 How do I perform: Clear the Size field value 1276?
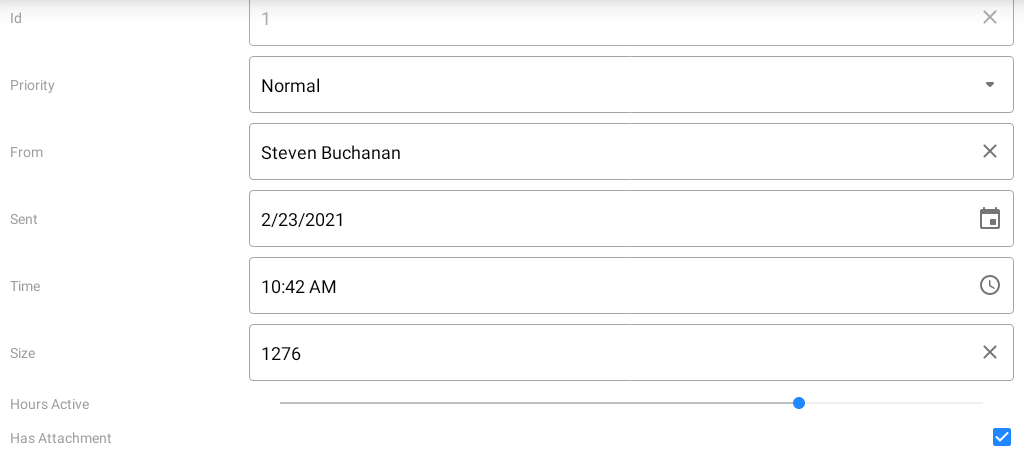click(x=990, y=352)
